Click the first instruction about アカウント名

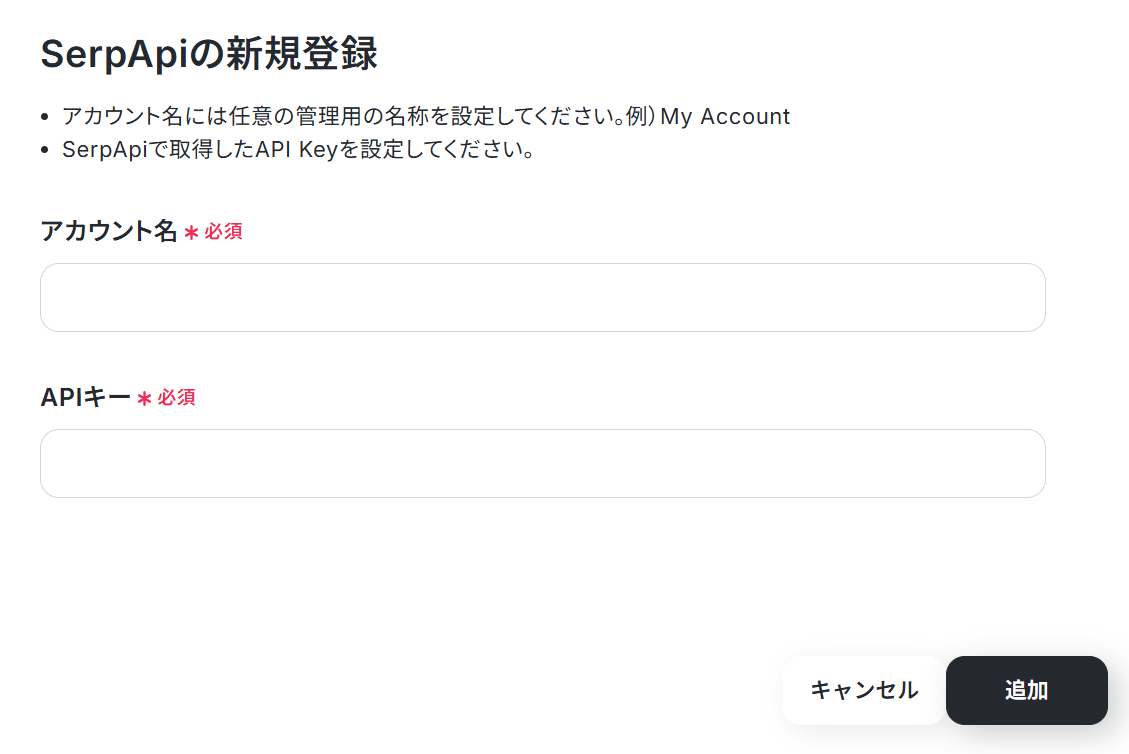tap(426, 116)
